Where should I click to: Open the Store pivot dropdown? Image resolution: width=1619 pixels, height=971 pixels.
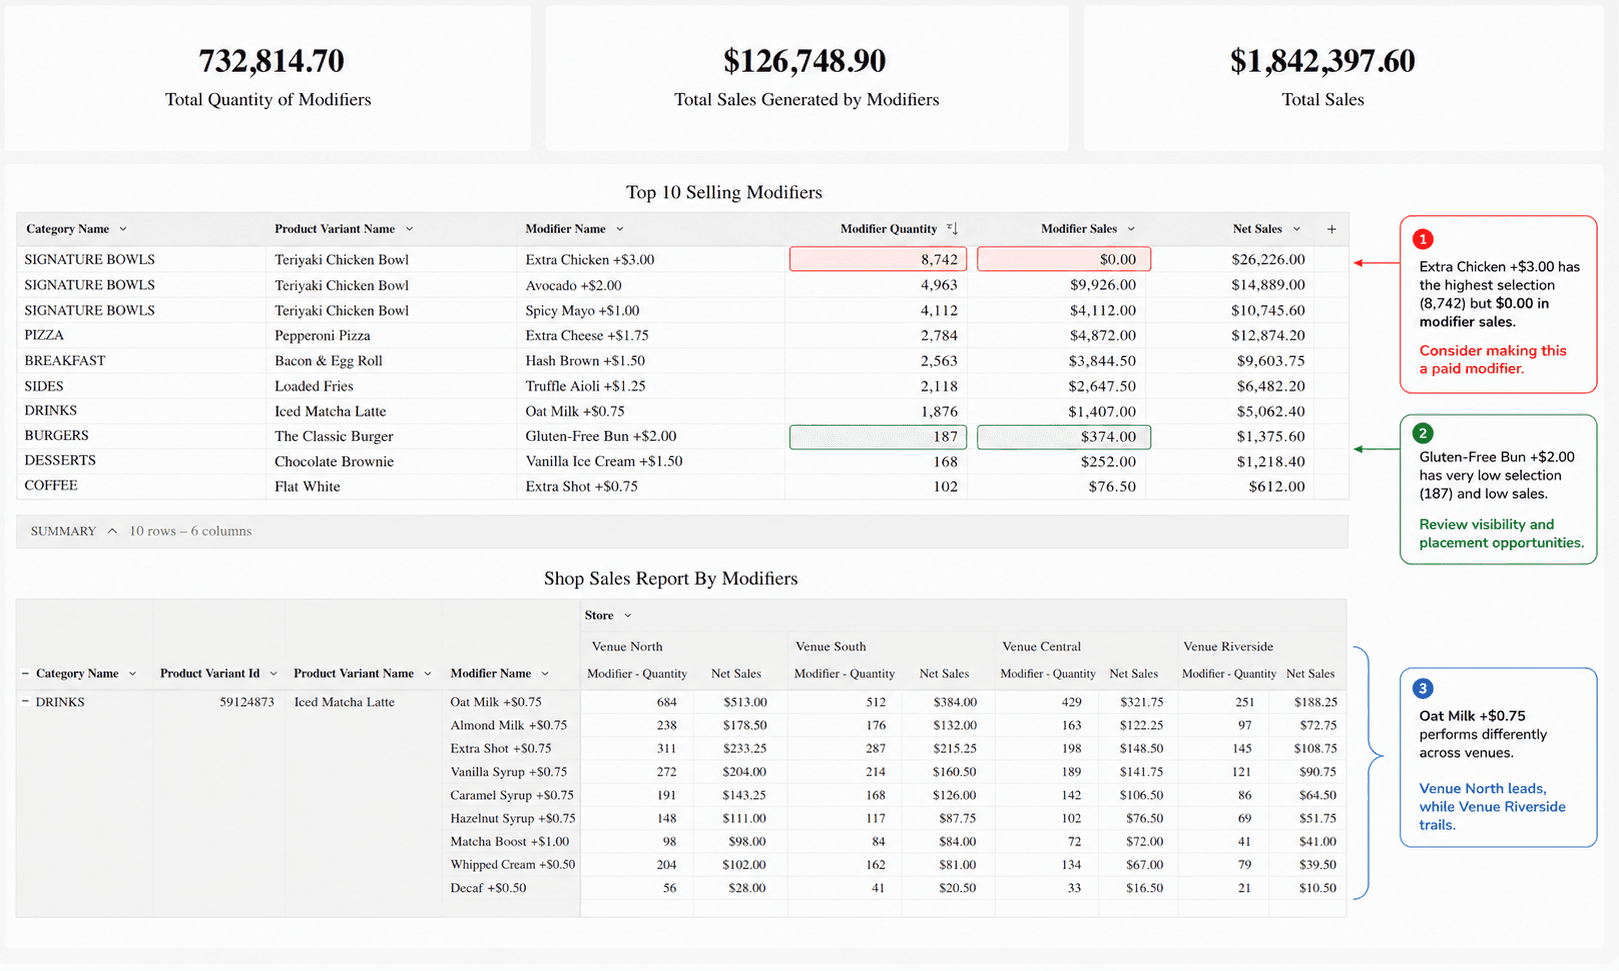coord(628,615)
